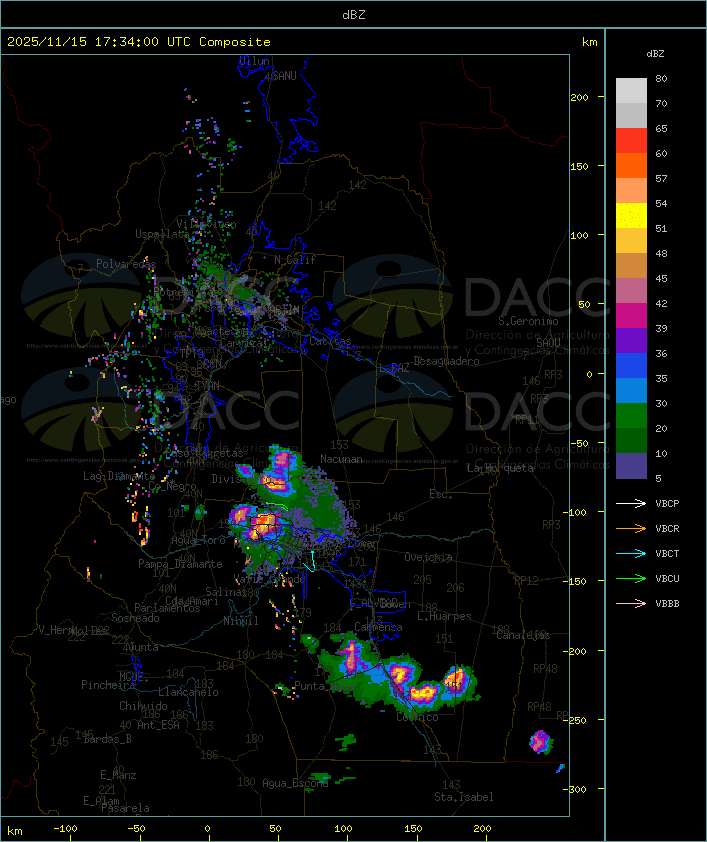
Task: Click the VBCP legend label
Action: click(x=667, y=503)
